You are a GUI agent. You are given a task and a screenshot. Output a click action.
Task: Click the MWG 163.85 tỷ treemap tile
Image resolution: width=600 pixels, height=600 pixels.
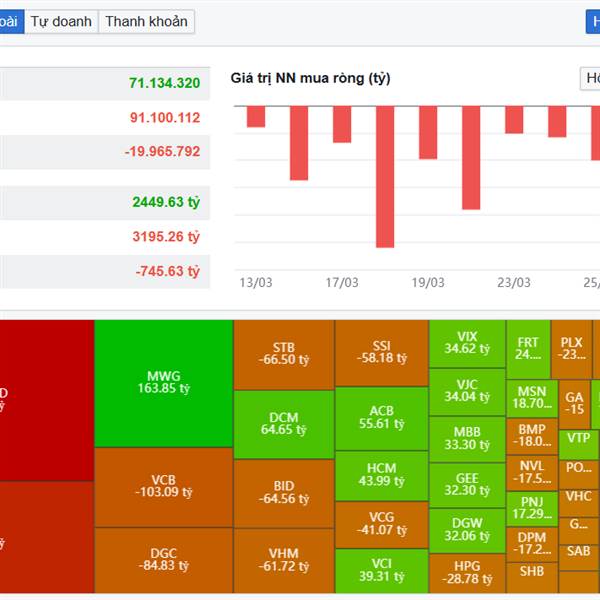pyautogui.click(x=164, y=383)
